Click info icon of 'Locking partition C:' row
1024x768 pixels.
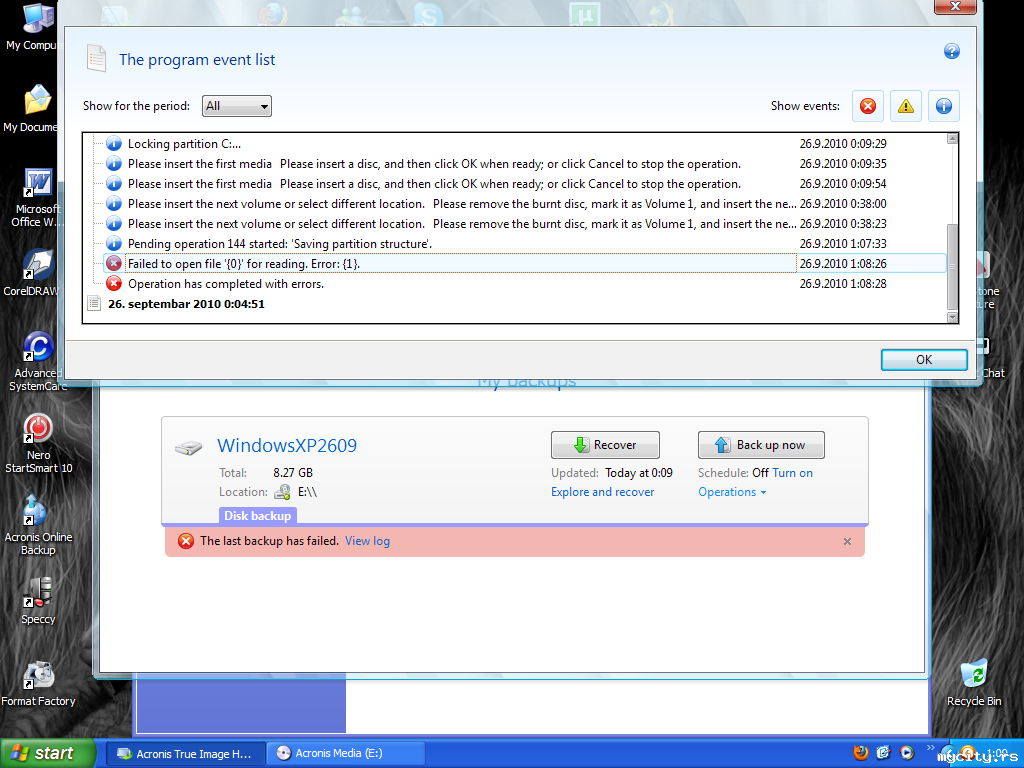[114, 144]
